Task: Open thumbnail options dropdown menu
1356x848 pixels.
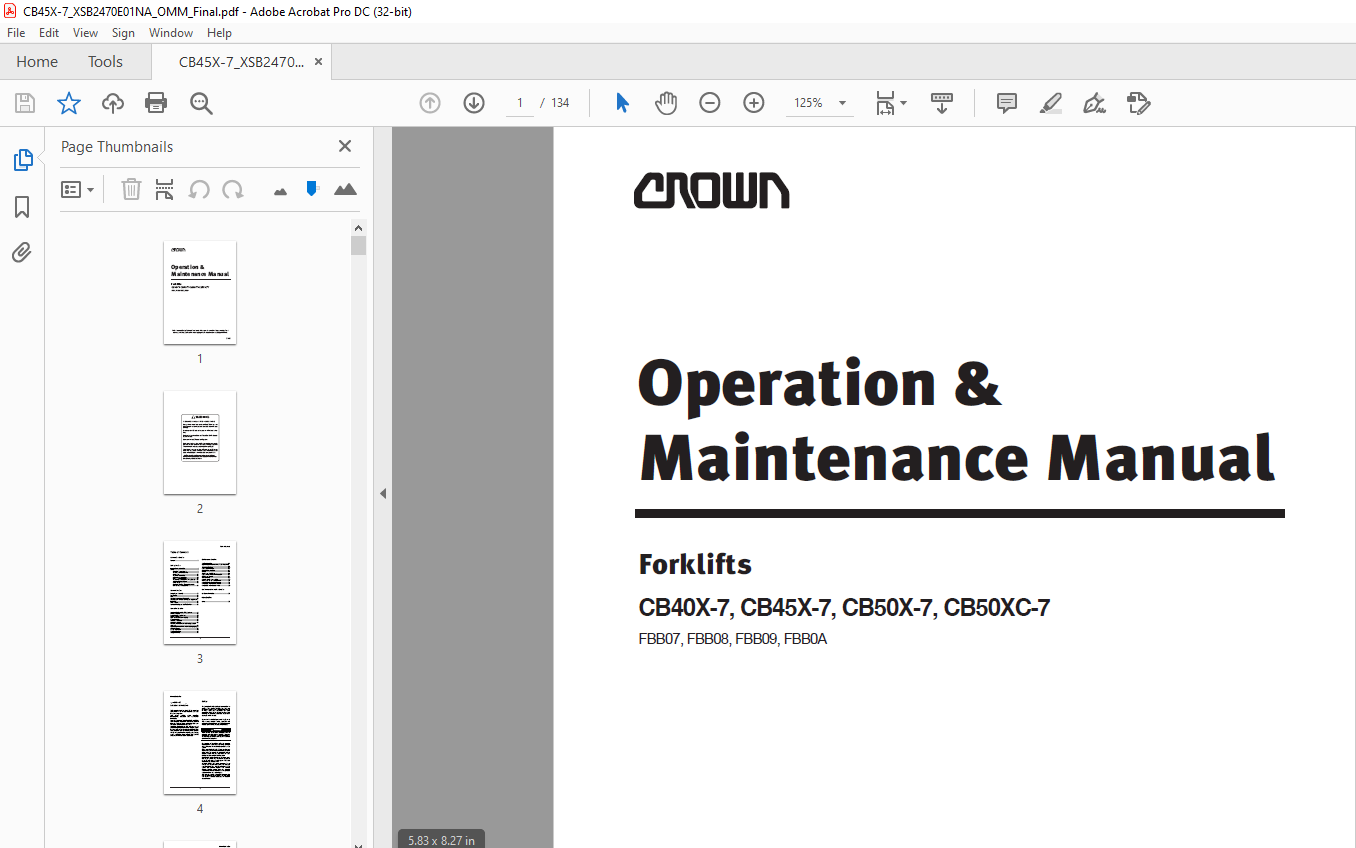Action: (x=78, y=189)
